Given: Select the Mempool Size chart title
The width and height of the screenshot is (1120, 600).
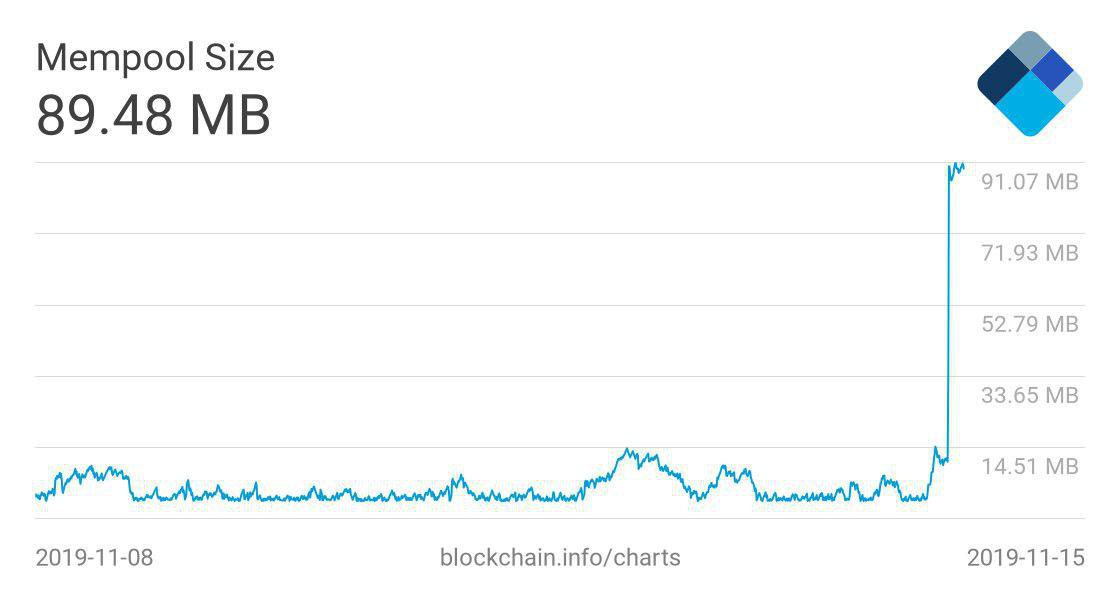Looking at the screenshot, I should click(x=155, y=58).
